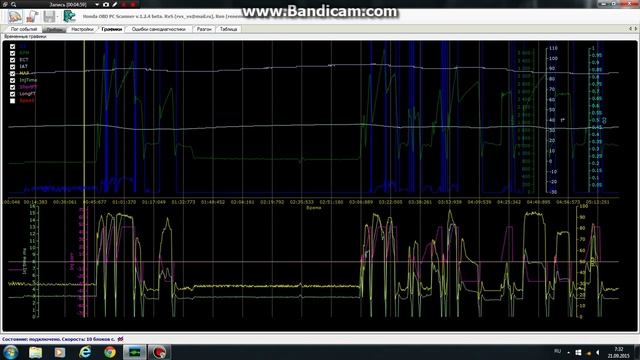Click the status icon after the speed text
The image size is (640, 360).
coord(120,339)
